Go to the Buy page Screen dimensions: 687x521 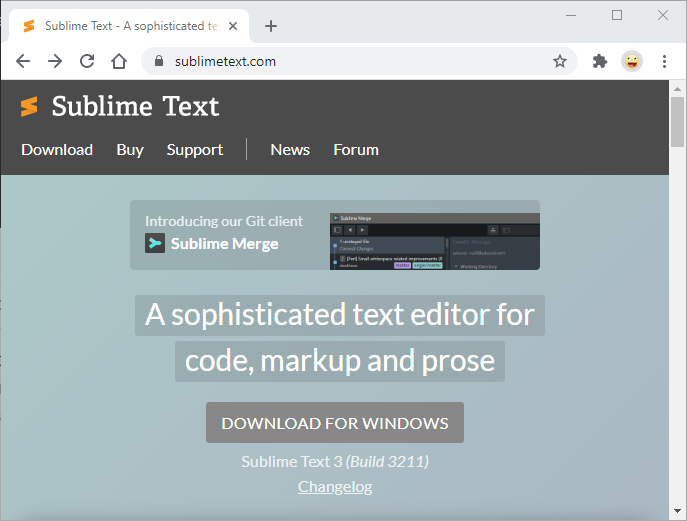pyautogui.click(x=130, y=150)
